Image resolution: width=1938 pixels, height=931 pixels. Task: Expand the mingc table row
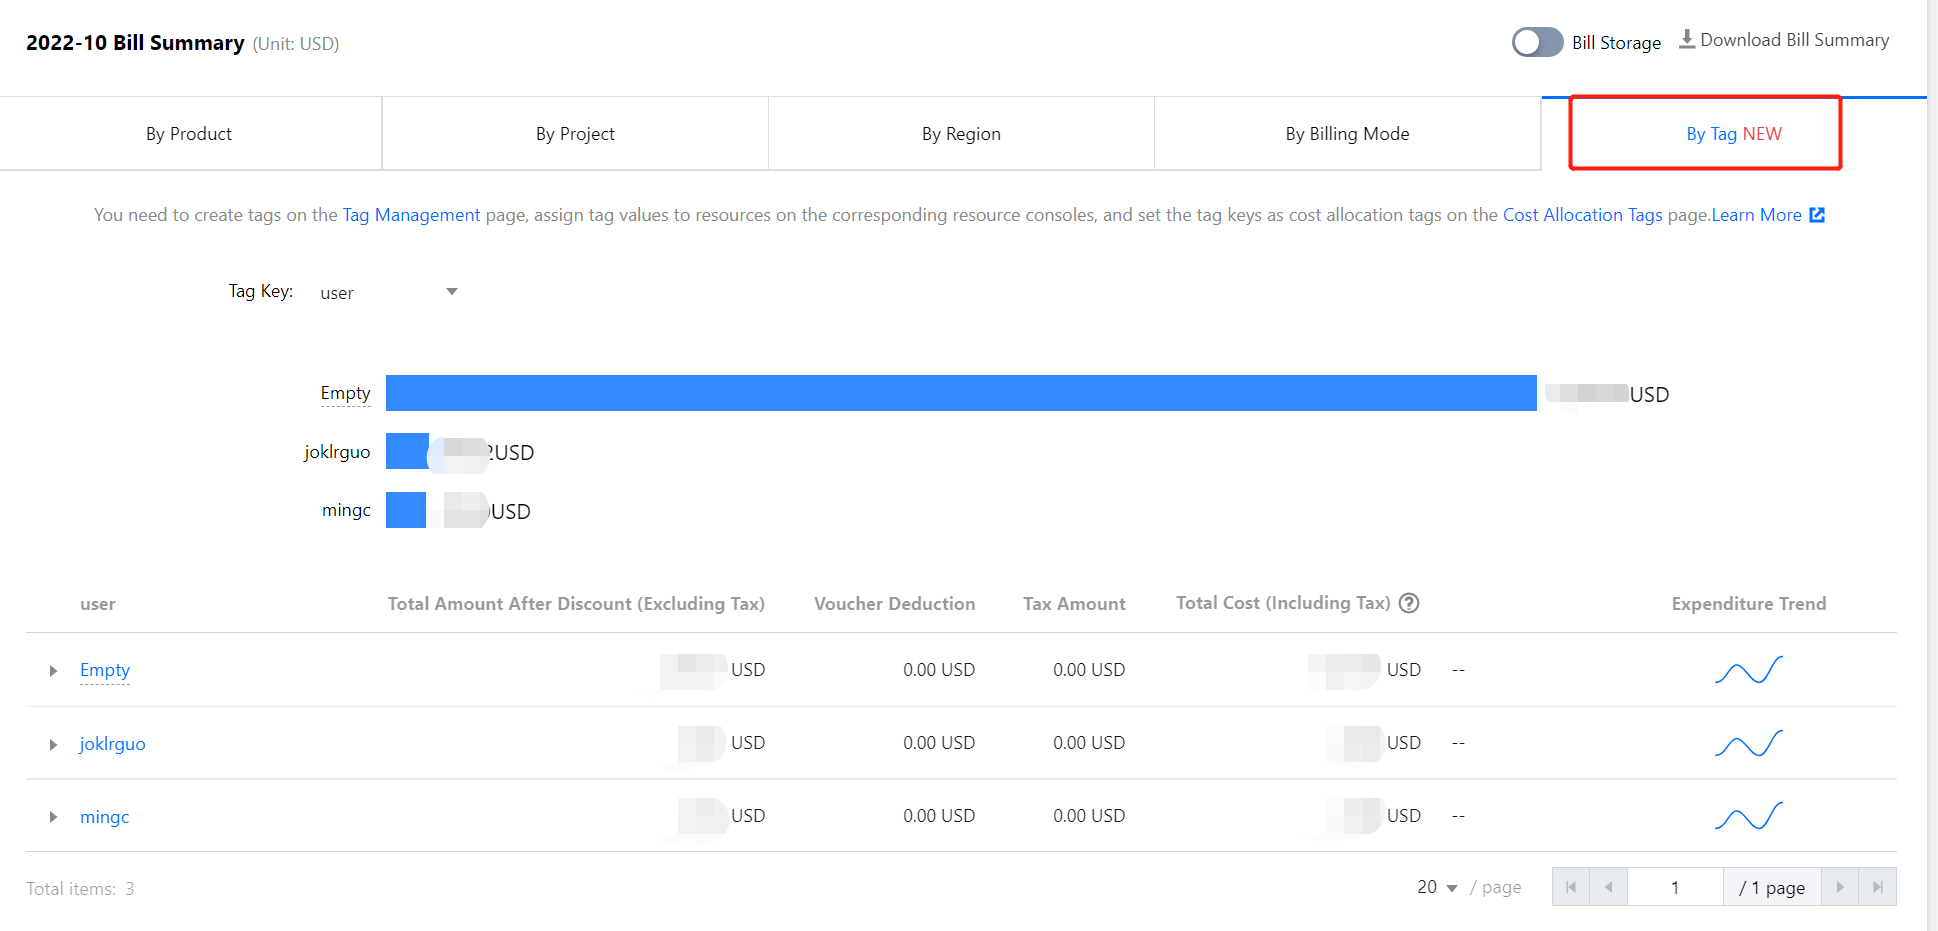pyautogui.click(x=53, y=817)
